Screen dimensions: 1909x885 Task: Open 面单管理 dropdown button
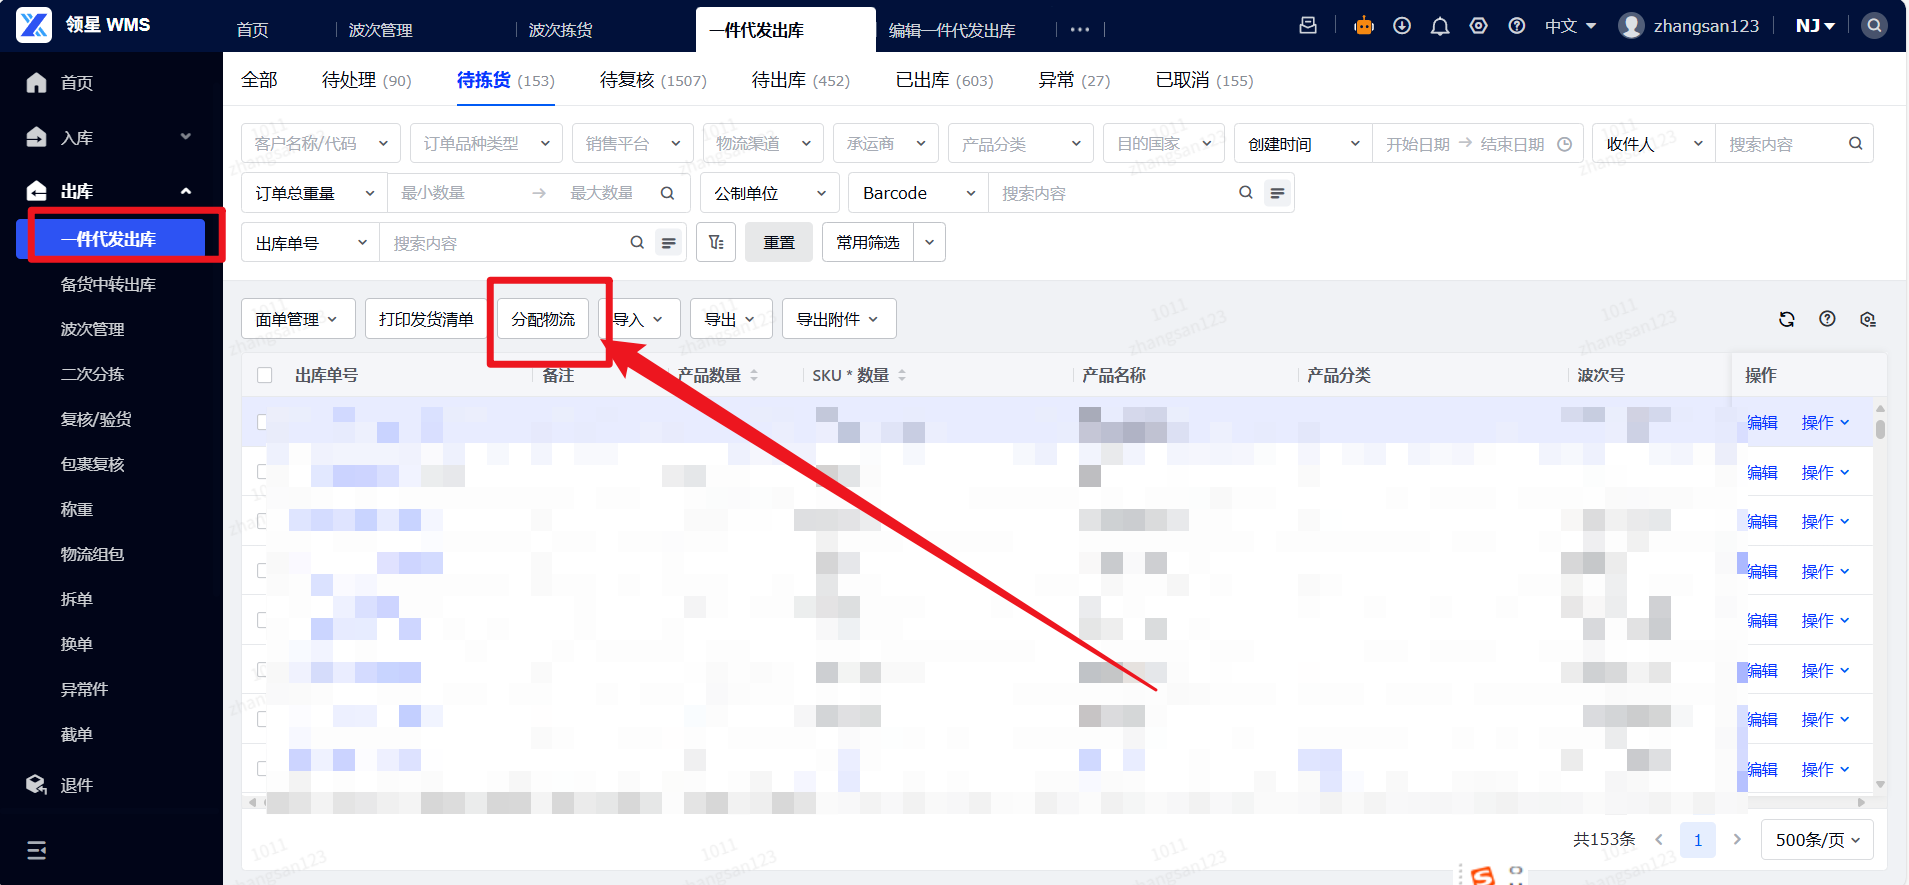click(x=298, y=319)
